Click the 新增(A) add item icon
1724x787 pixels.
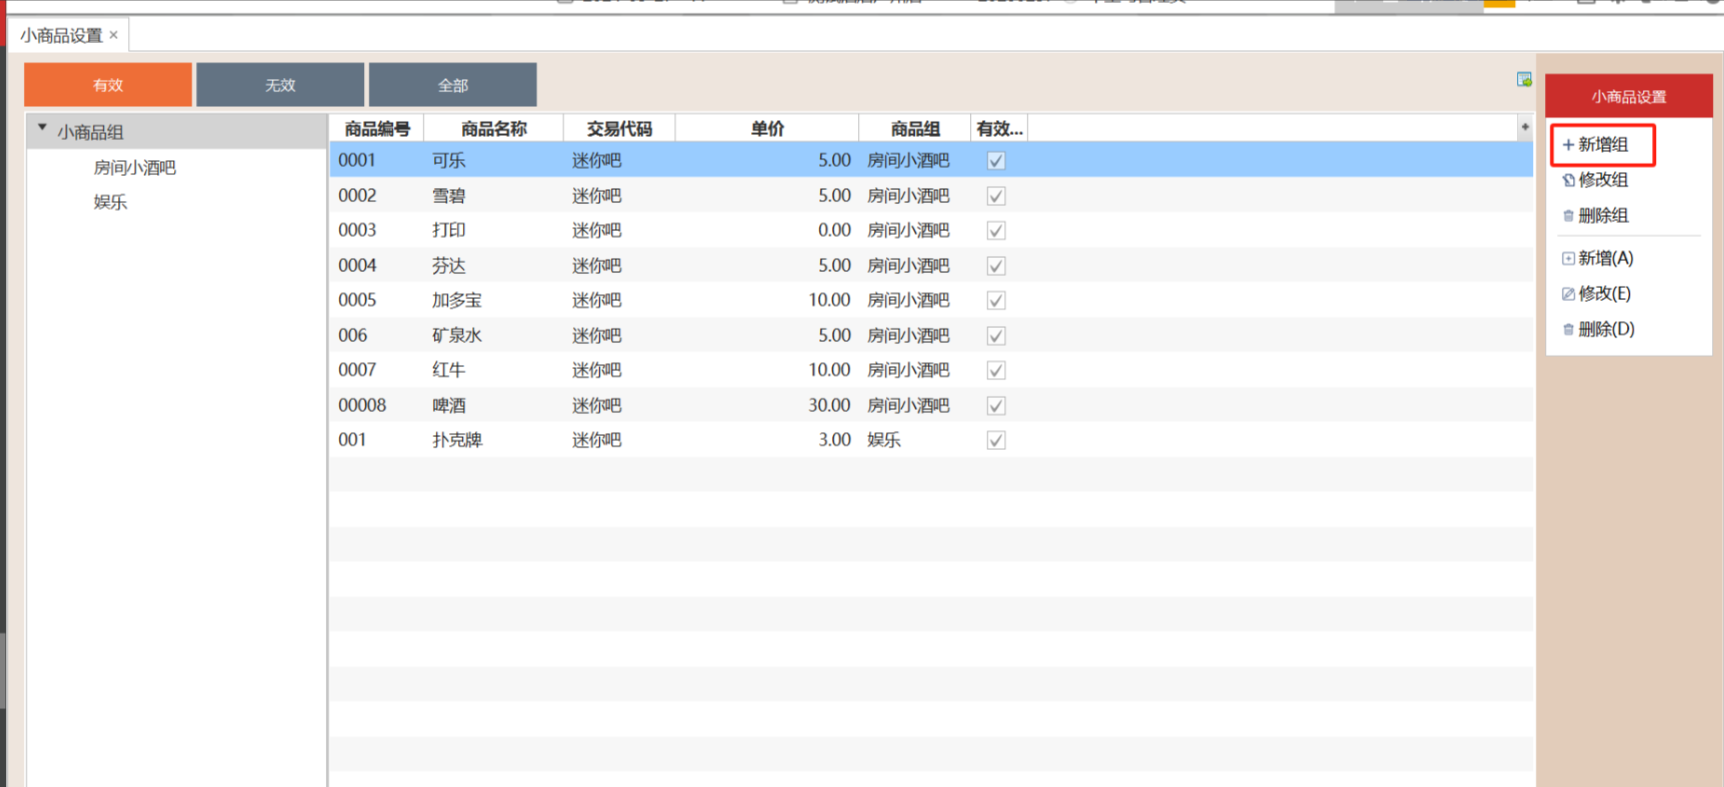click(x=1568, y=259)
